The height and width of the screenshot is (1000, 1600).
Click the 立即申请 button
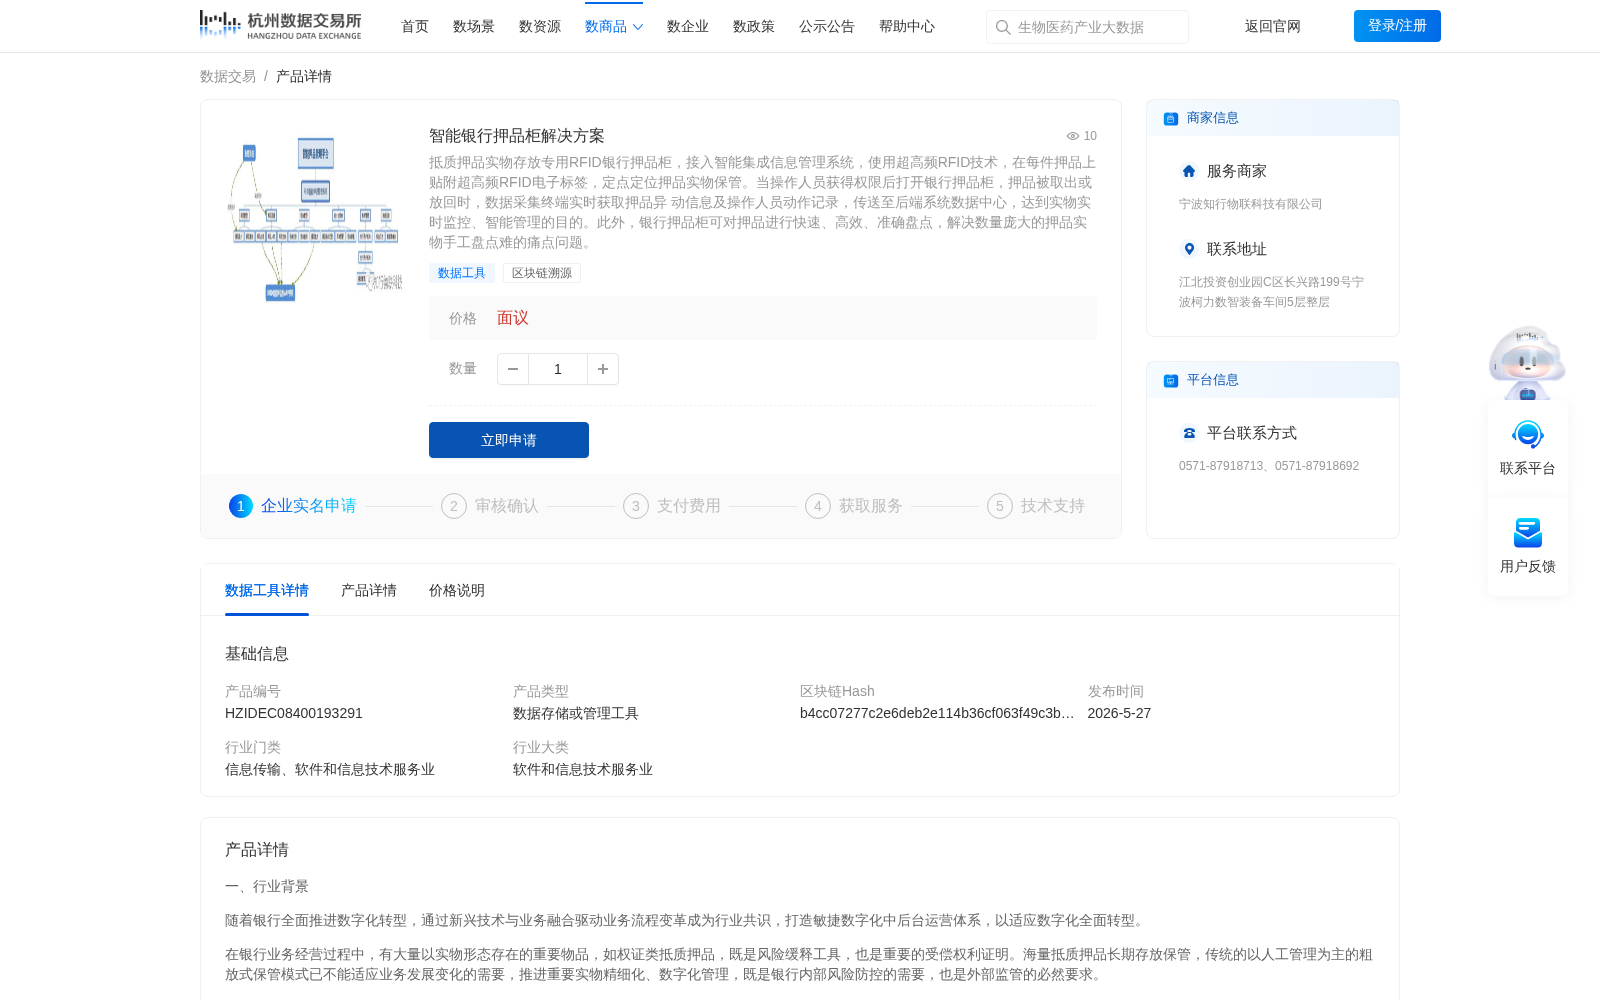point(509,440)
